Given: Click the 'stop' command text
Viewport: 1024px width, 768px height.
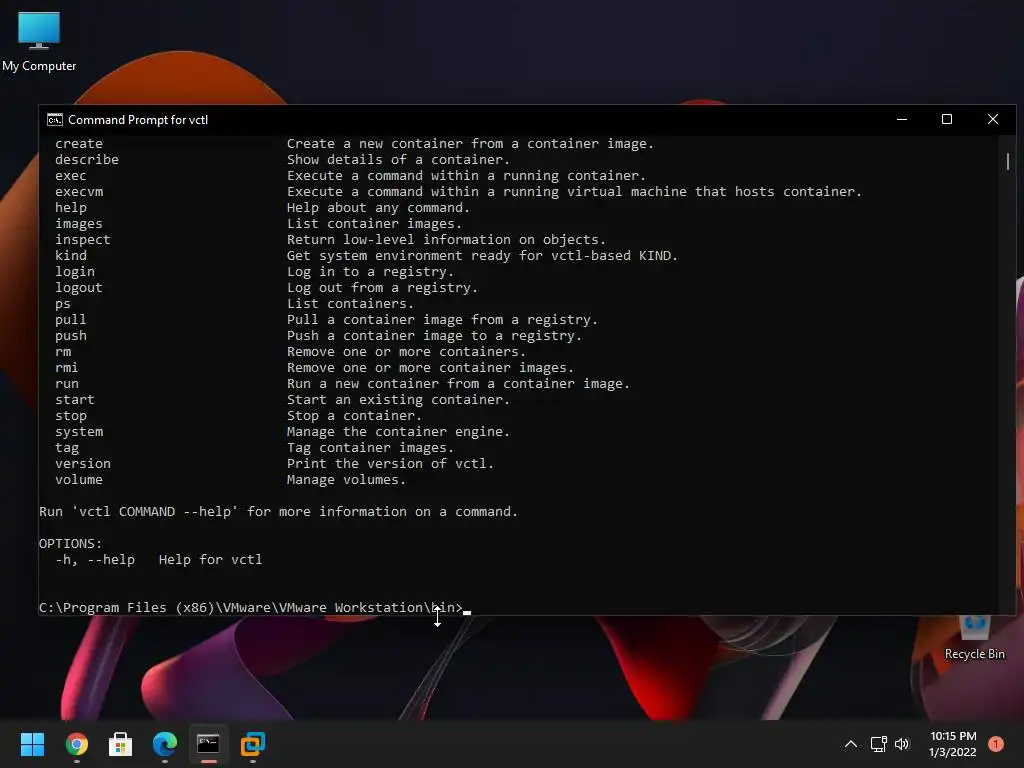Looking at the screenshot, I should click(71, 415).
